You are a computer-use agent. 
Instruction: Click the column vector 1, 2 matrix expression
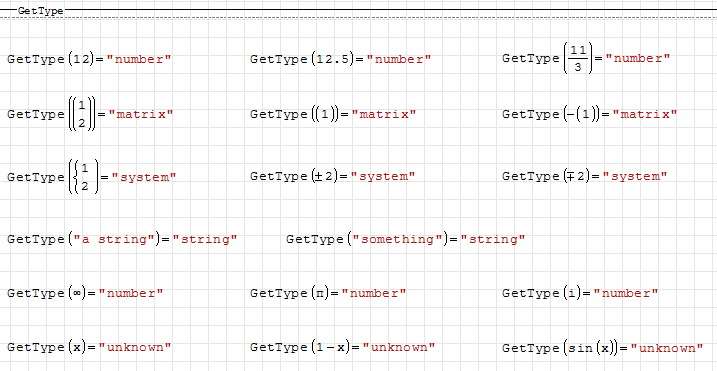tap(90, 114)
